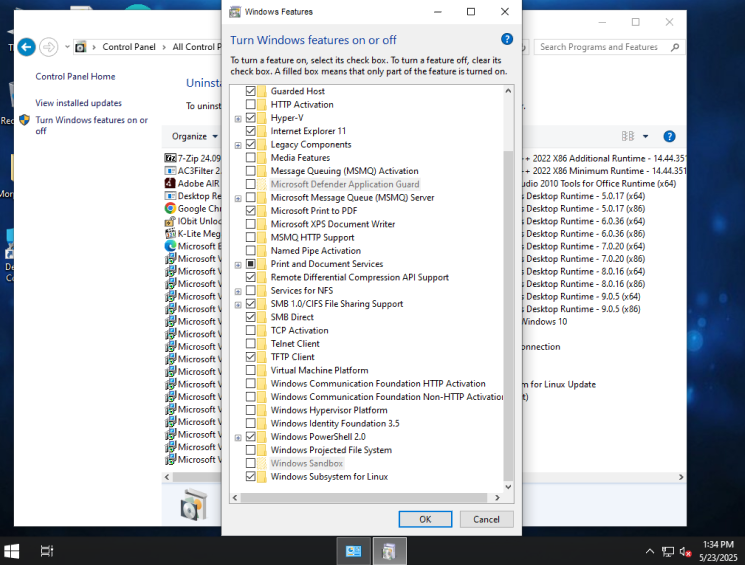Uncheck the Guarded Host feature
Viewport: 745px width, 565px height.
(x=250, y=91)
